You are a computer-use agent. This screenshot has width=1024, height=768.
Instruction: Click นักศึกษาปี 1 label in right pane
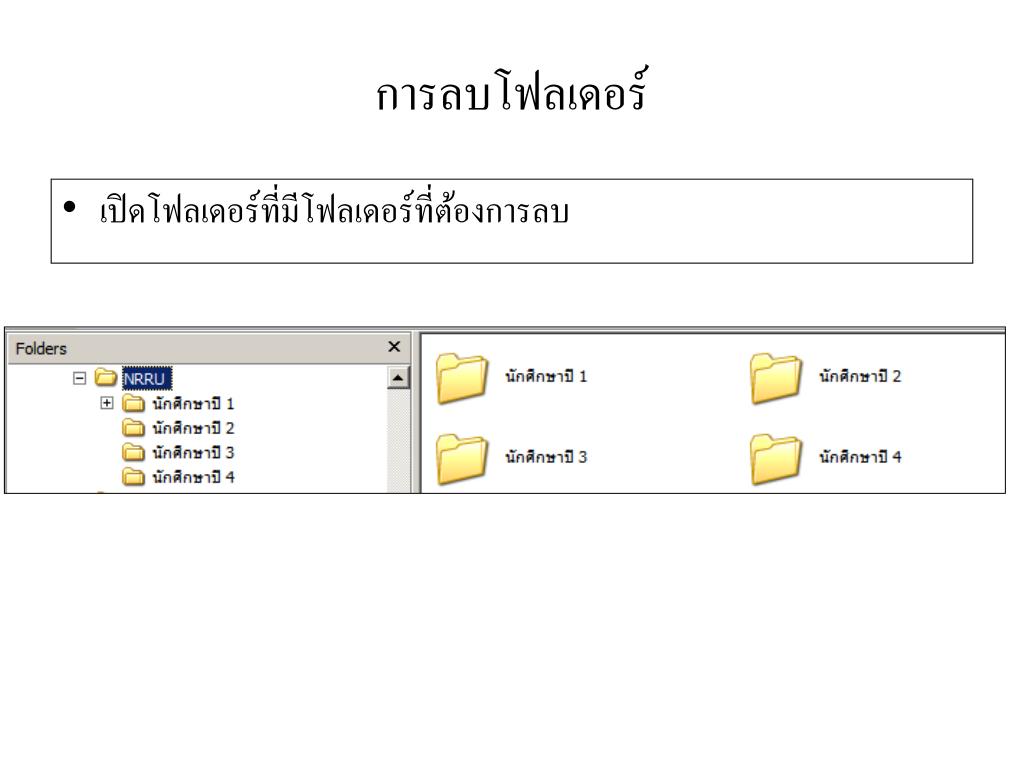(x=546, y=376)
